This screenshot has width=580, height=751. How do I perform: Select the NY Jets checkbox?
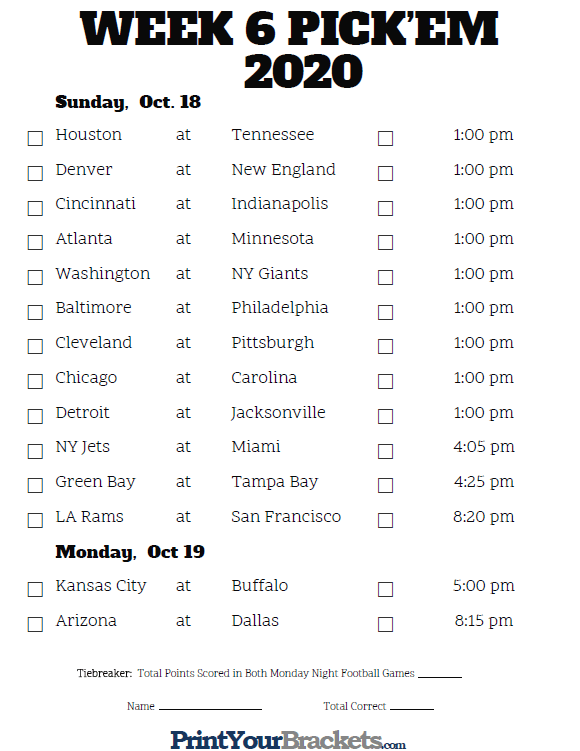(x=35, y=451)
